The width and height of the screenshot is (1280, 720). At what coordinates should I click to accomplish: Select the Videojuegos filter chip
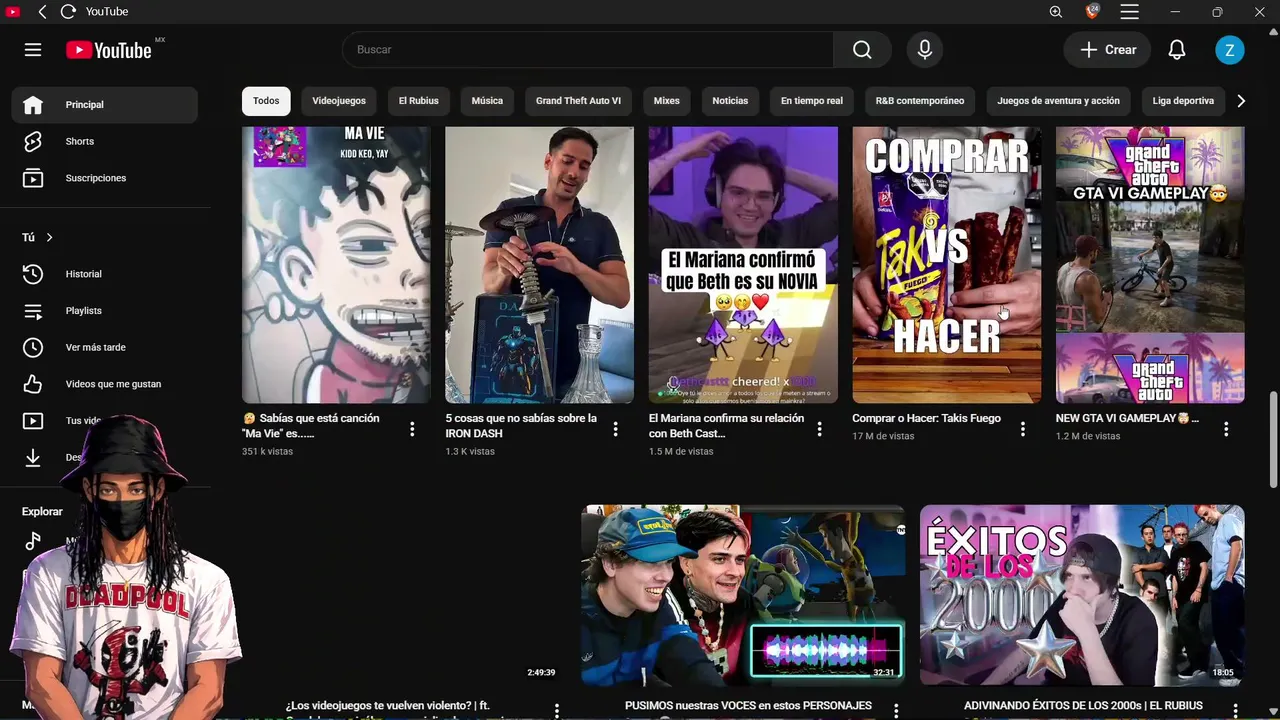pos(339,101)
